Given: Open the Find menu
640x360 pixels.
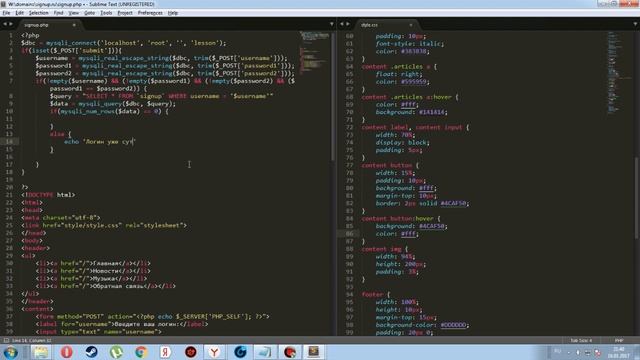Looking at the screenshot, I should pos(58,13).
